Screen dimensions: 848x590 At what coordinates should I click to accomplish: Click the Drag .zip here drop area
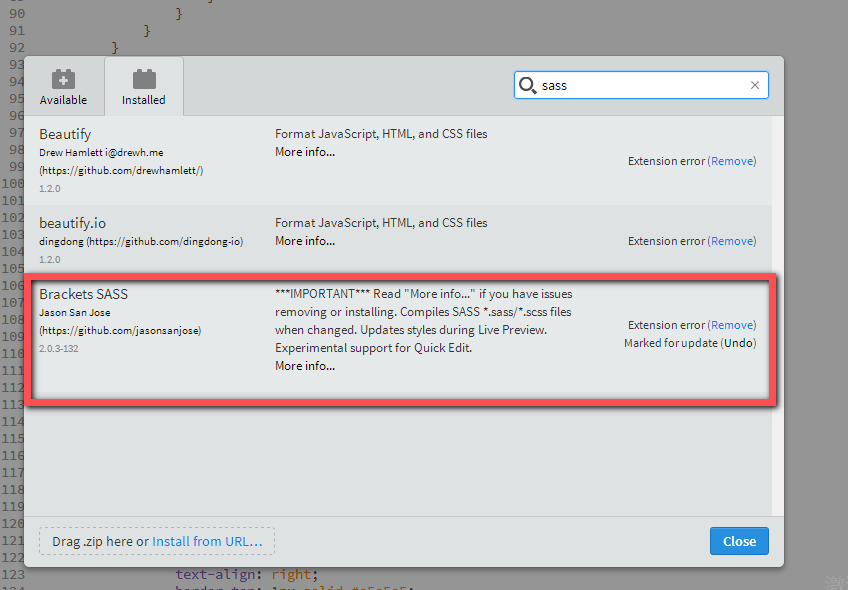click(x=157, y=541)
